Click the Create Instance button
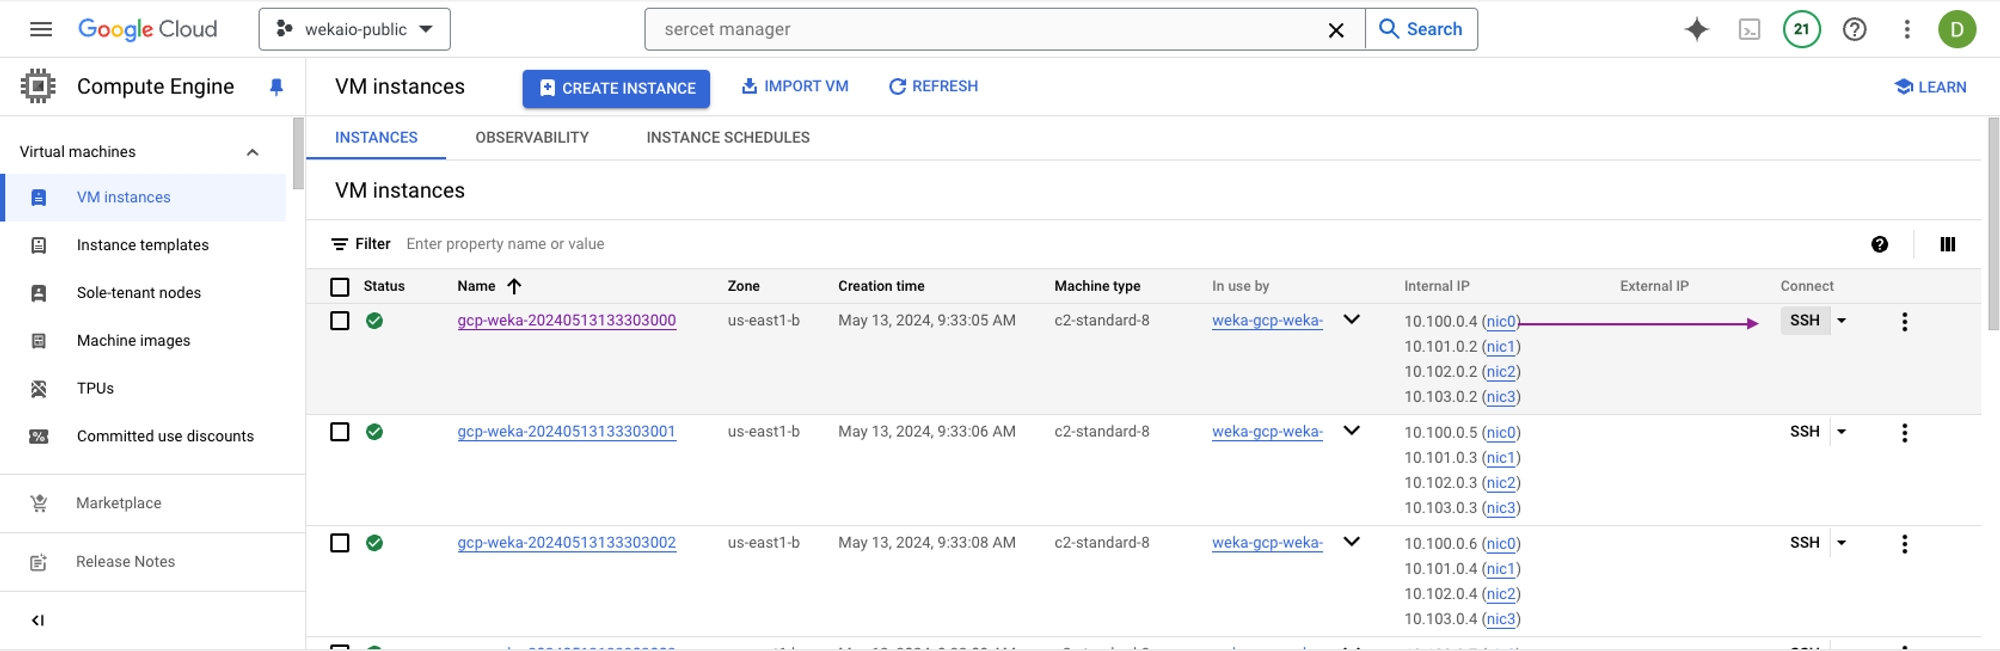 [x=616, y=88]
